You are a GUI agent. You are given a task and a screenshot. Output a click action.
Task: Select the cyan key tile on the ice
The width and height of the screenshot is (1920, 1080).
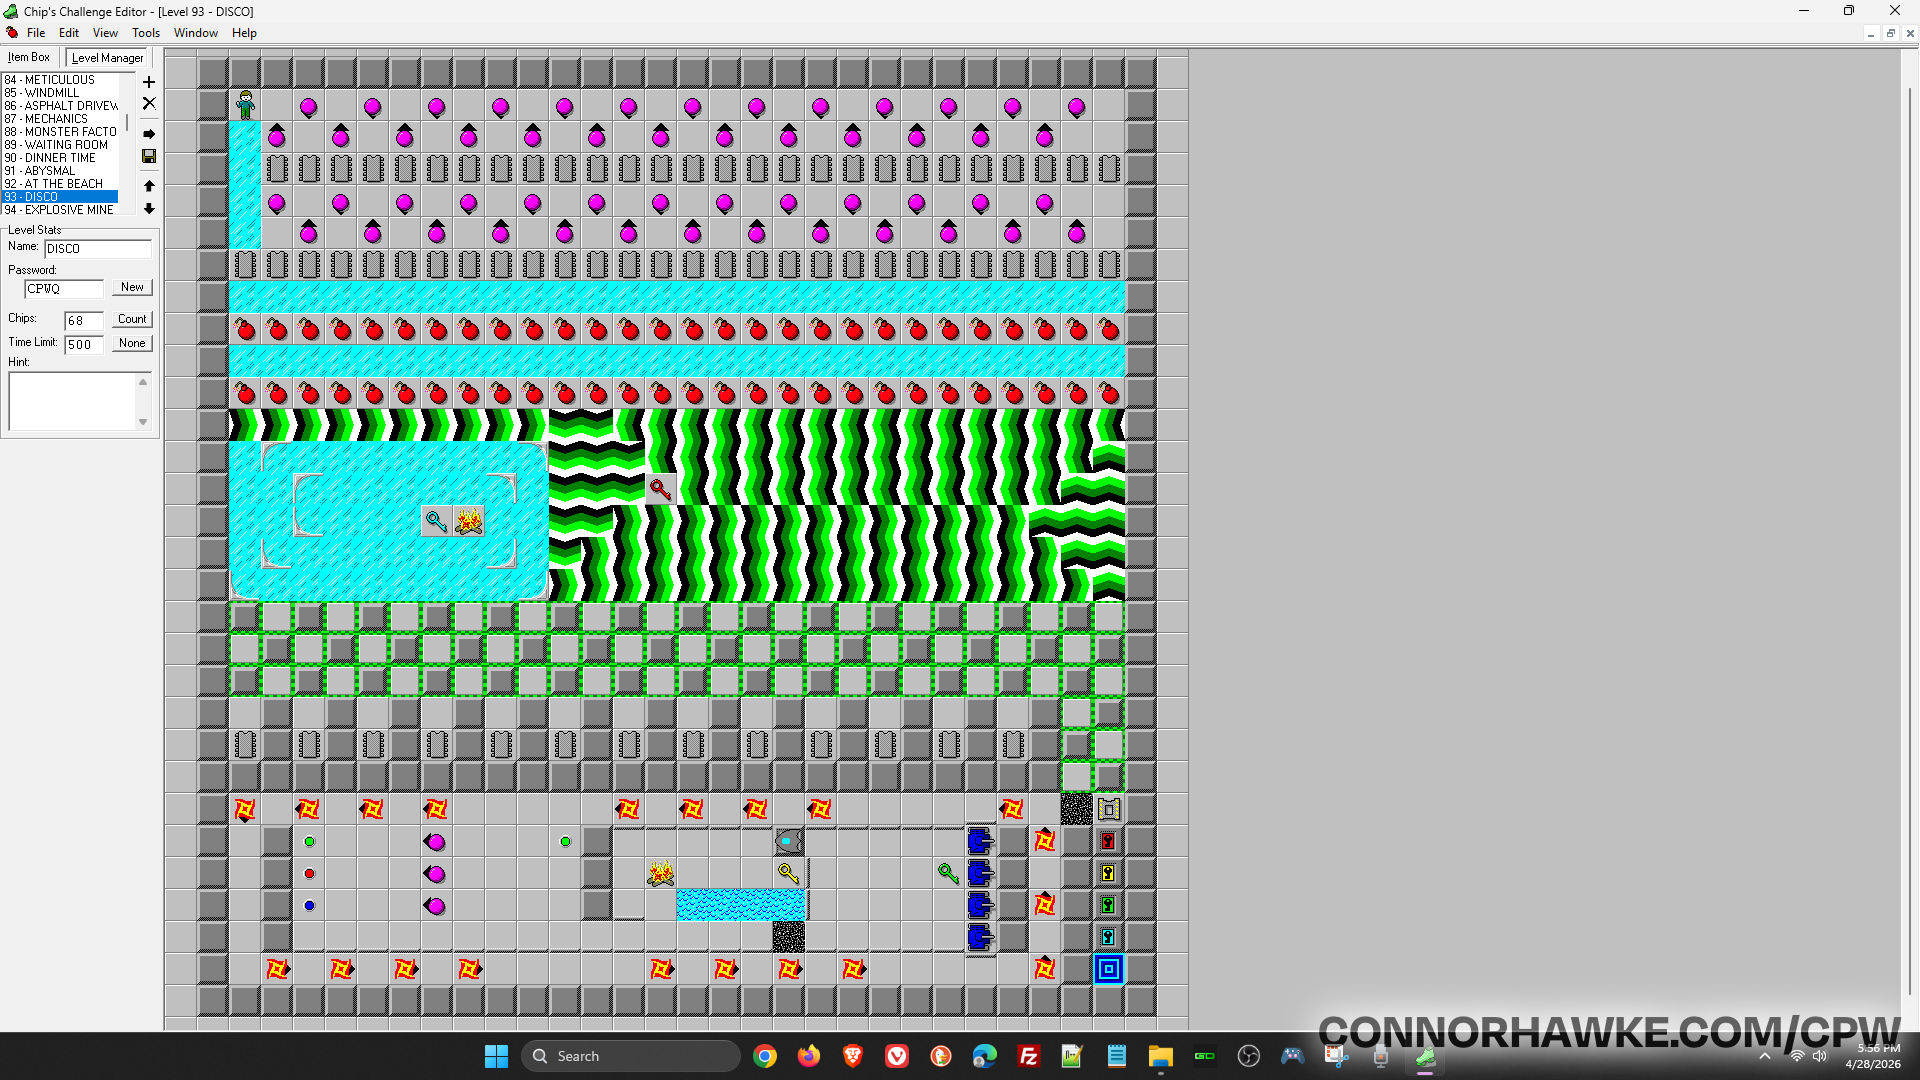tap(437, 521)
